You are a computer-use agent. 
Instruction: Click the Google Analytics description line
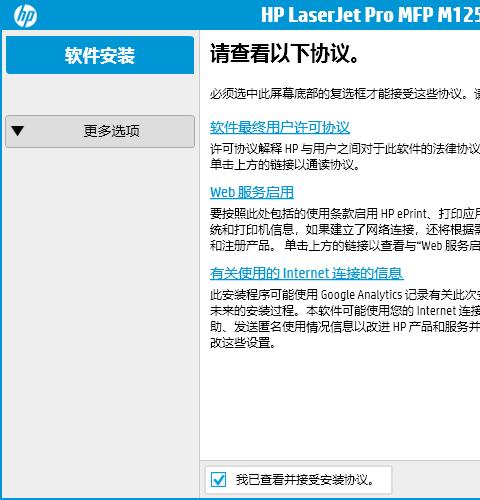click(x=345, y=295)
